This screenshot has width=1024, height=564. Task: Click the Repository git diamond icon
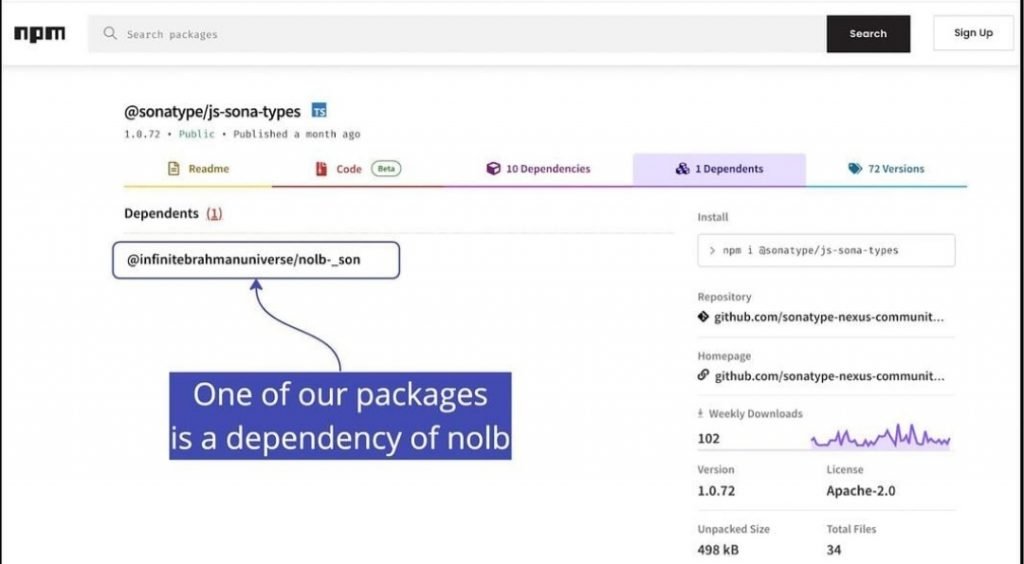[703, 317]
